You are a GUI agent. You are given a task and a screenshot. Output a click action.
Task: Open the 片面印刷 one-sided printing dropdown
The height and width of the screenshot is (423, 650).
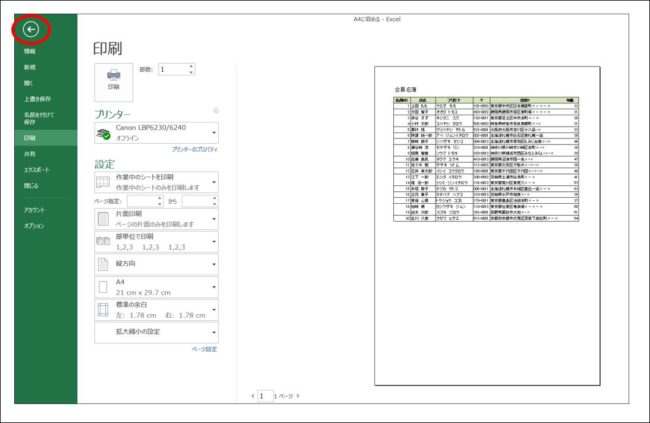pyautogui.click(x=156, y=219)
